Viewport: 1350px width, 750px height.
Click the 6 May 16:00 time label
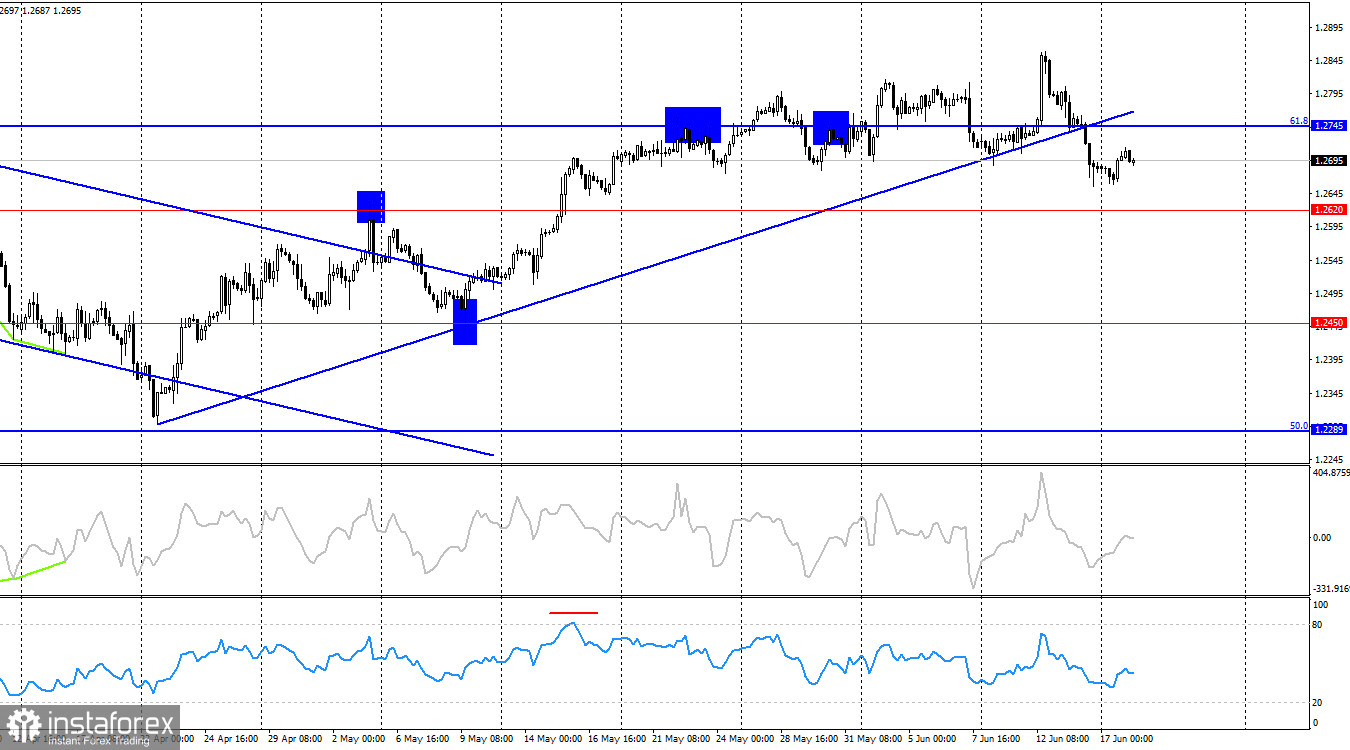coord(422,740)
